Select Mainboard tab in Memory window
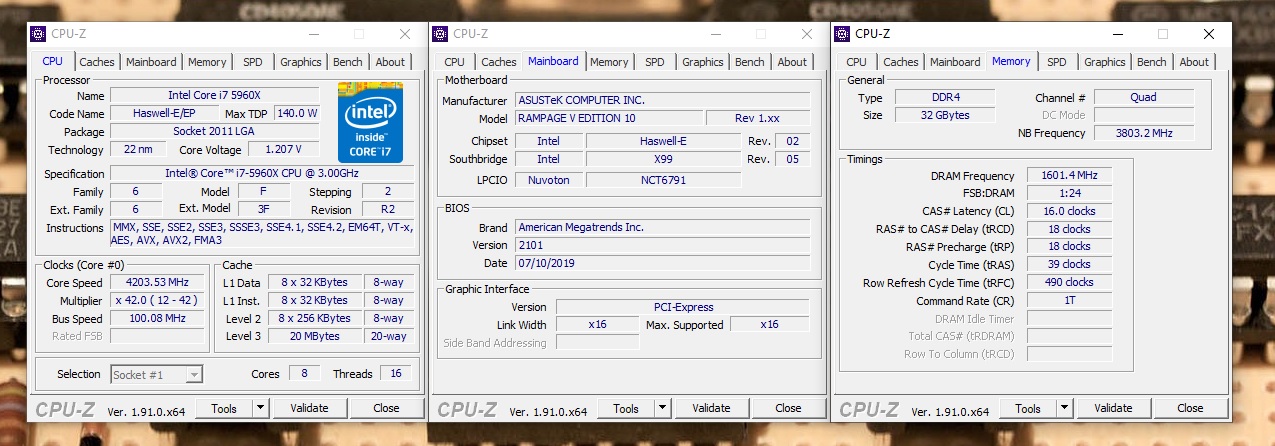Image resolution: width=1275 pixels, height=446 pixels. [x=955, y=62]
